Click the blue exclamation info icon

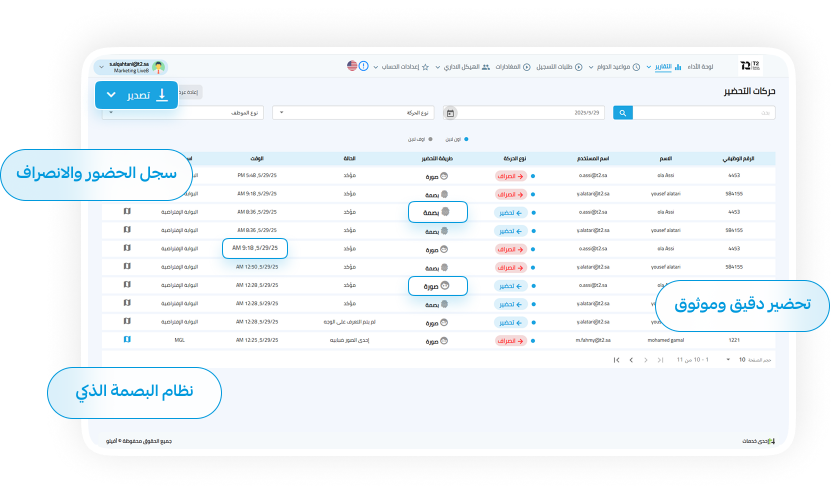tap(363, 66)
